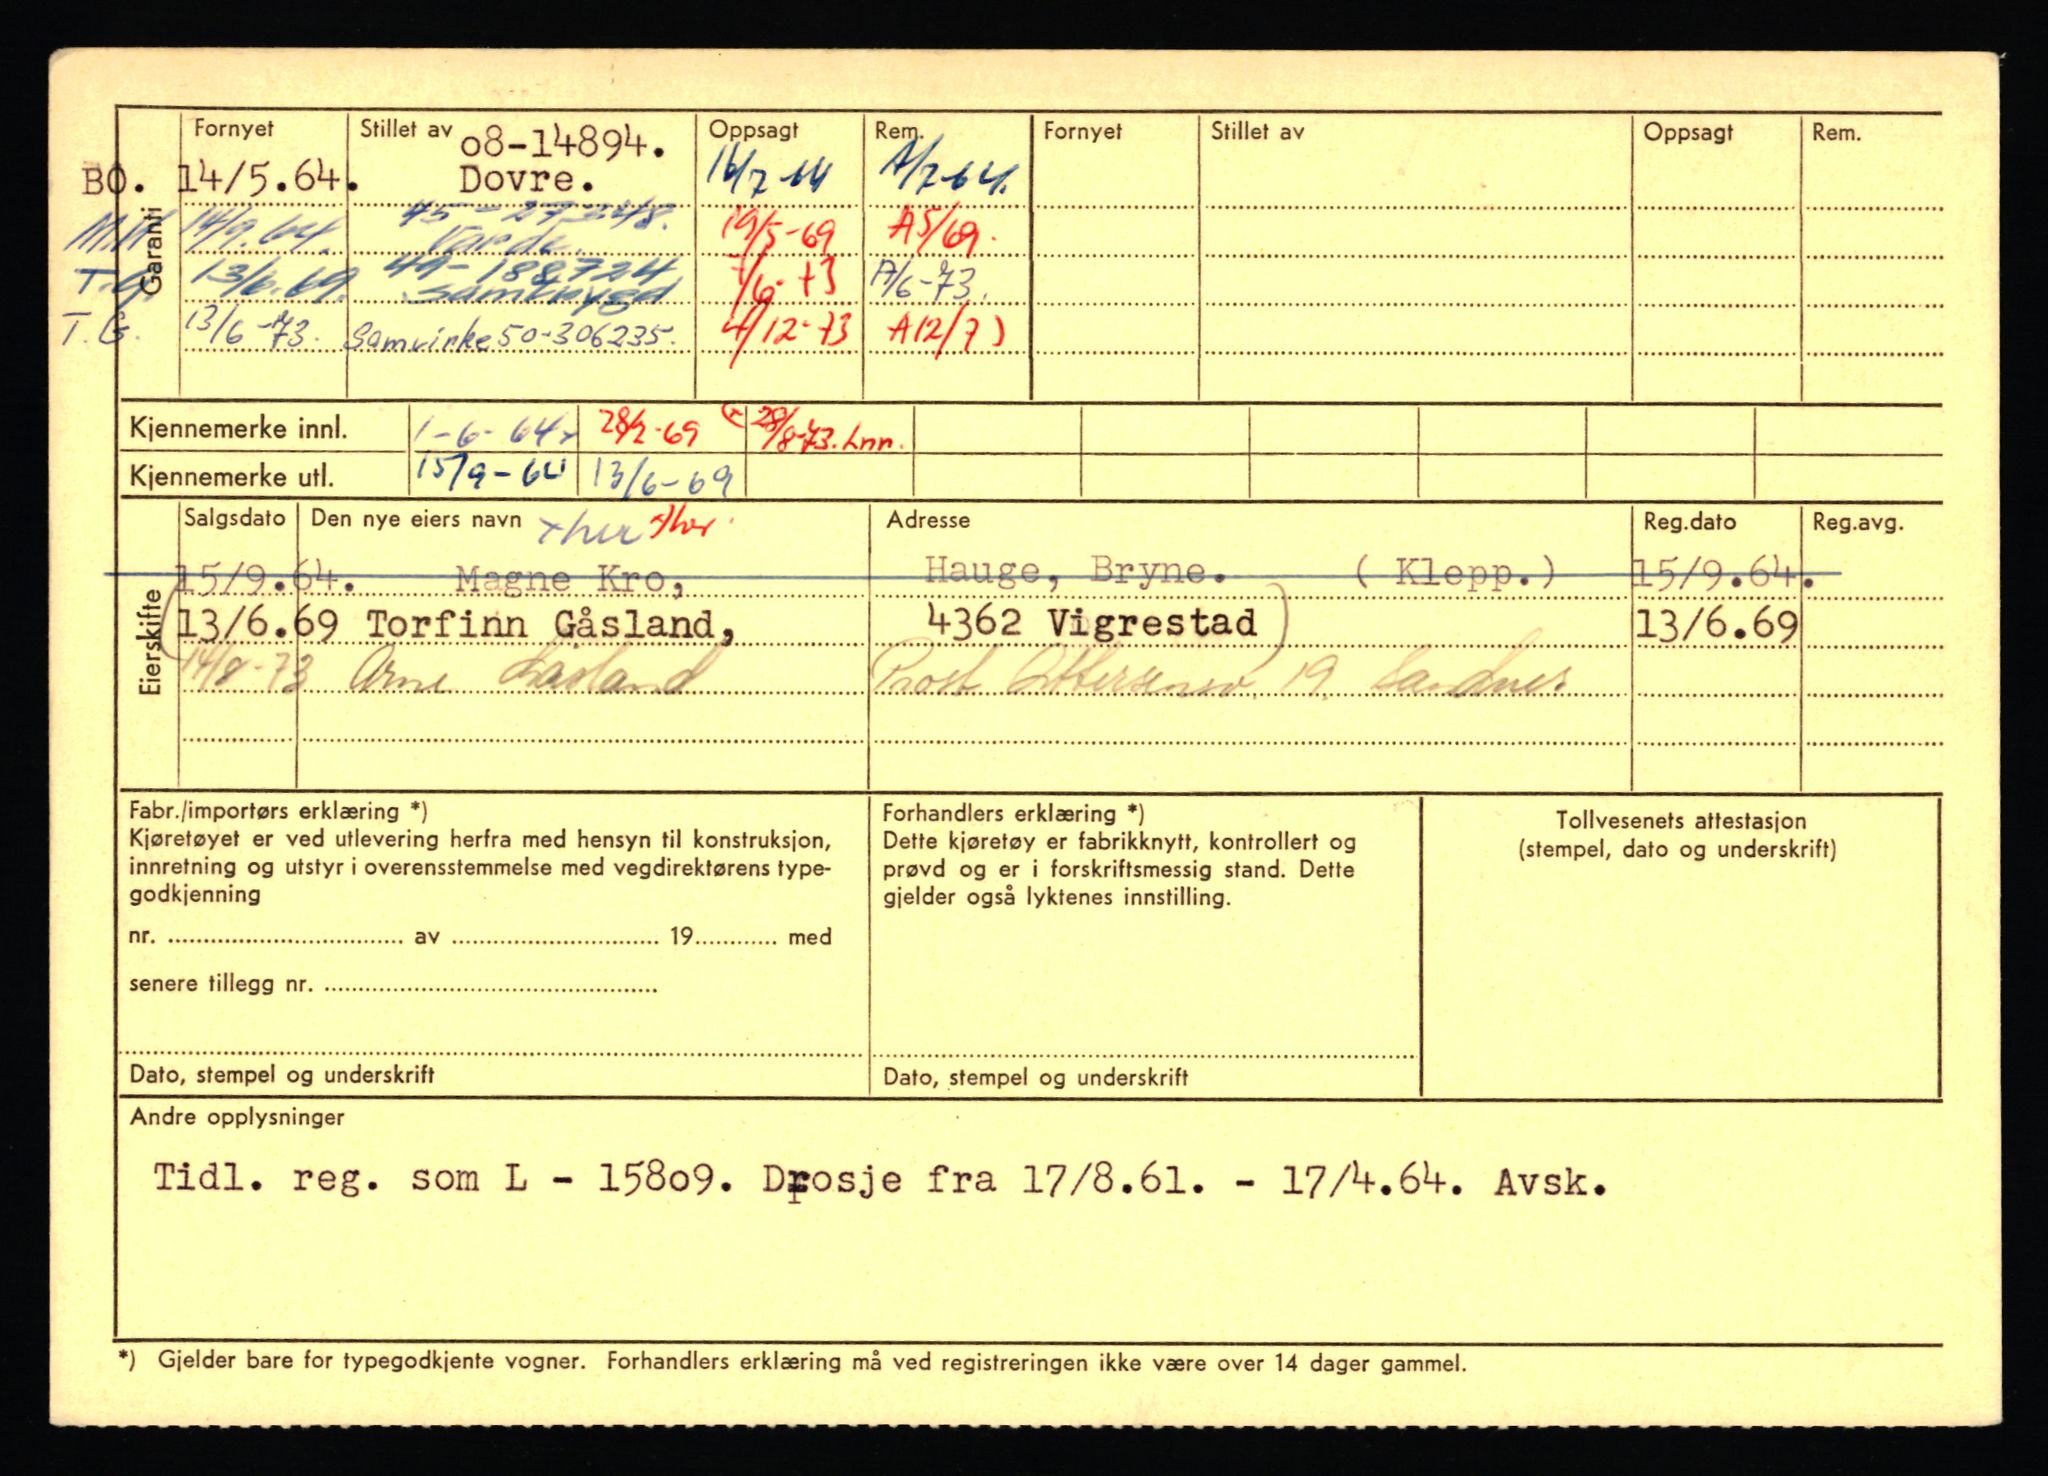Click the date 17/4.64. Avsk.
This screenshot has height=1476, width=2048.
(x=1443, y=1182)
